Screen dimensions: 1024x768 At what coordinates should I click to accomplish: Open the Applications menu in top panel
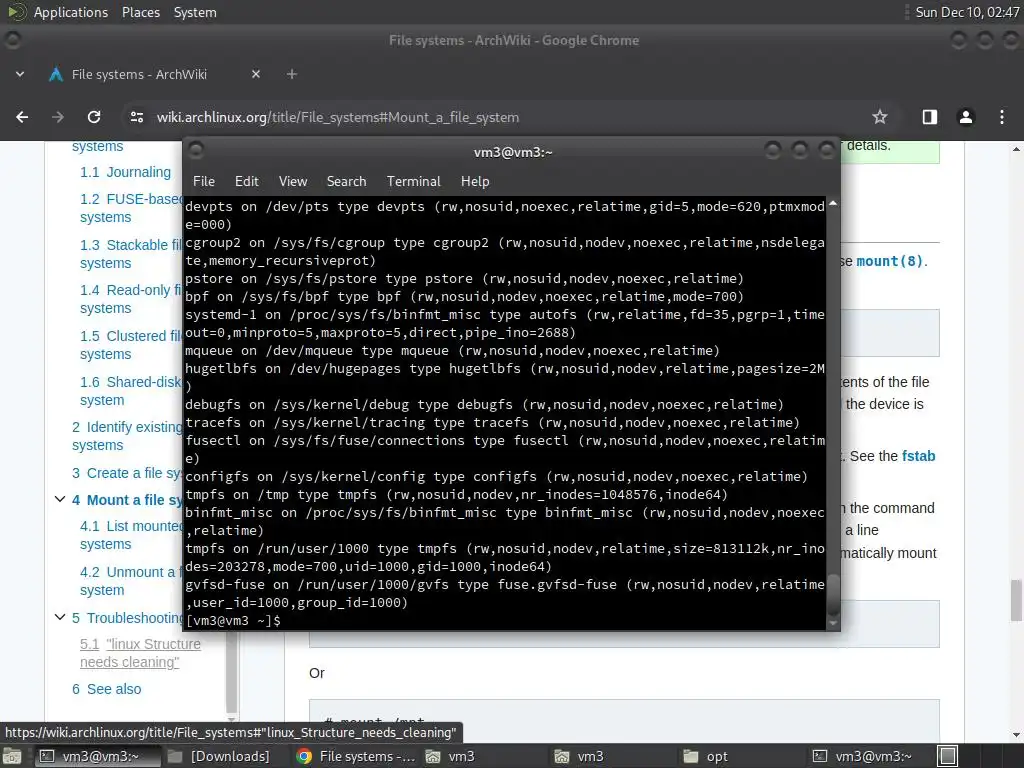tap(71, 12)
